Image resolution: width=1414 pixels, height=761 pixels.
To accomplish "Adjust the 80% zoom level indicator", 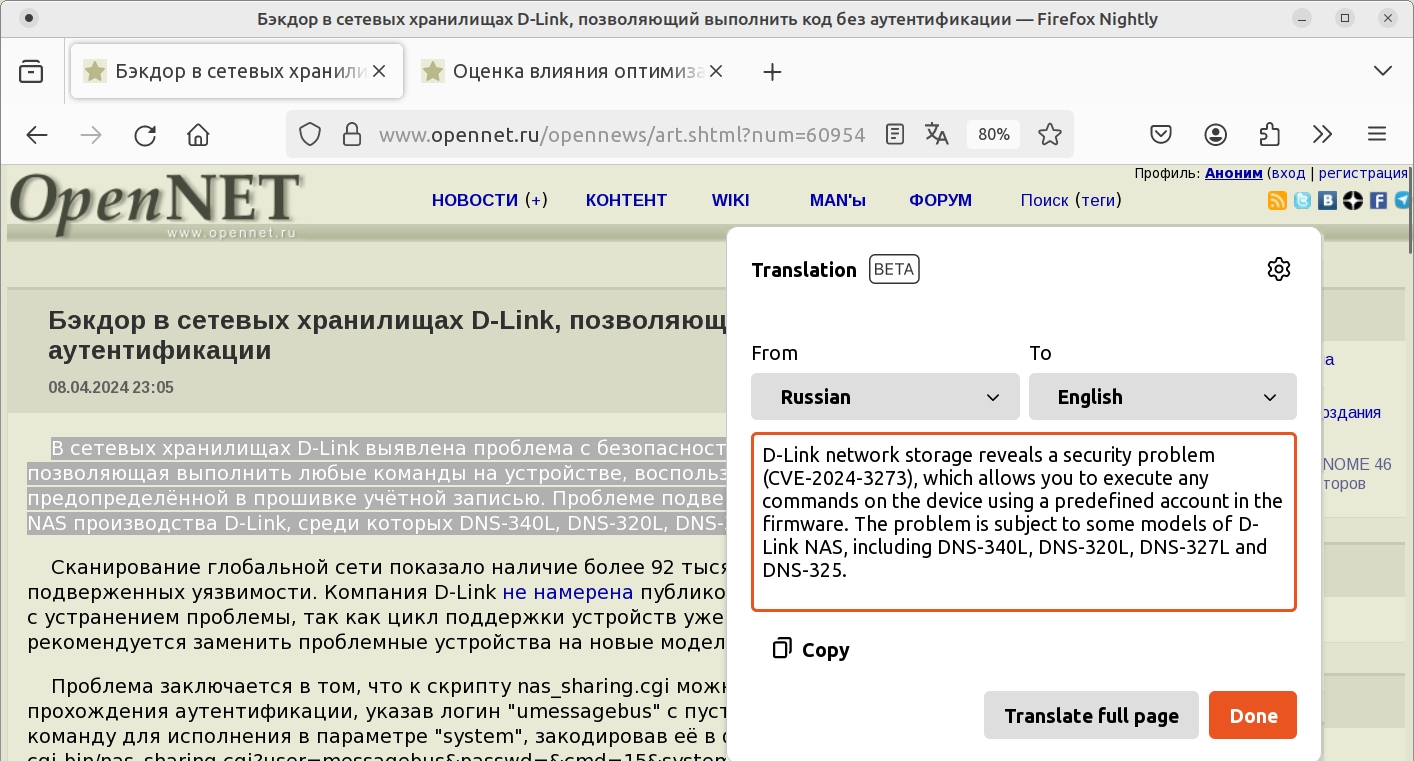I will [x=993, y=134].
